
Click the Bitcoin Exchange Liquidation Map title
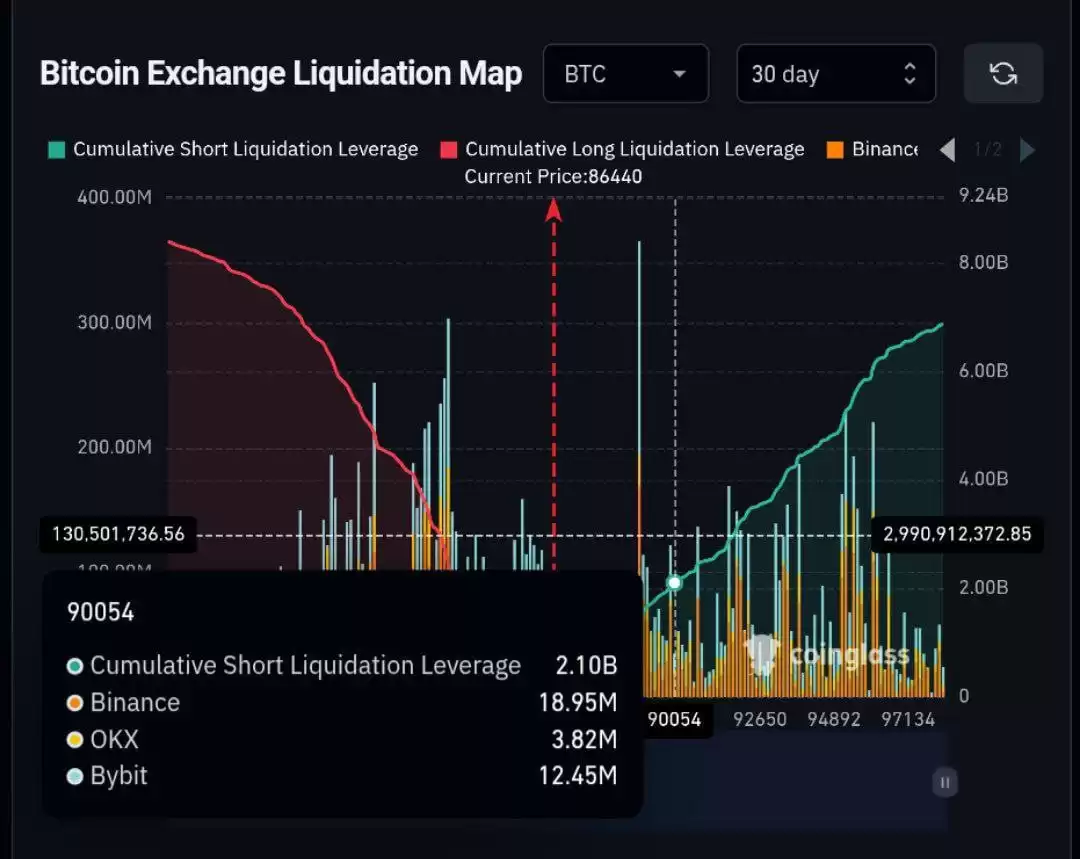tap(281, 74)
